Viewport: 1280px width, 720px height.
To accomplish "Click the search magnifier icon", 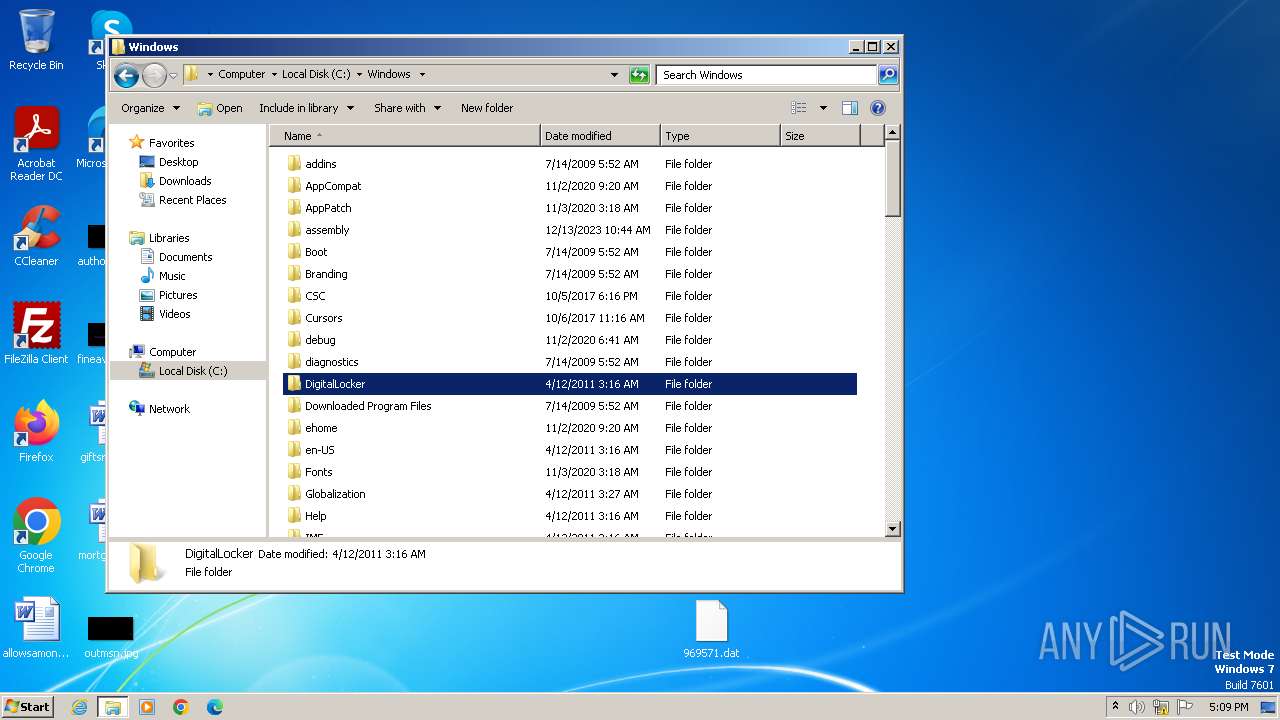I will (x=888, y=75).
